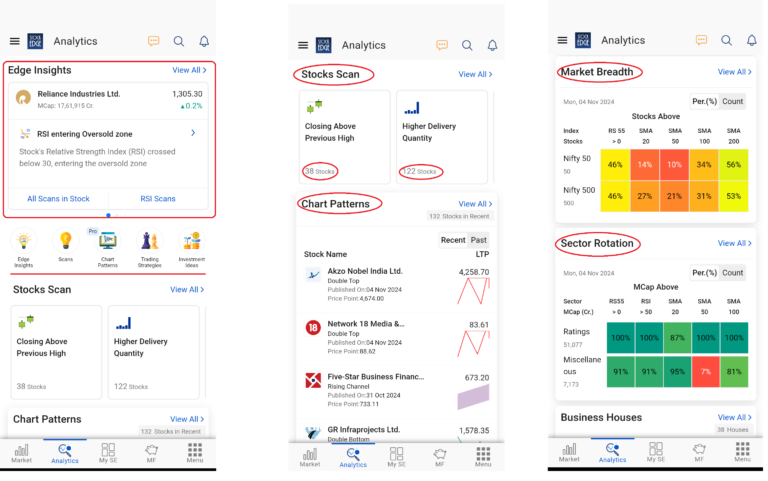Tap the Trading Strategies chess icon

(x=149, y=241)
